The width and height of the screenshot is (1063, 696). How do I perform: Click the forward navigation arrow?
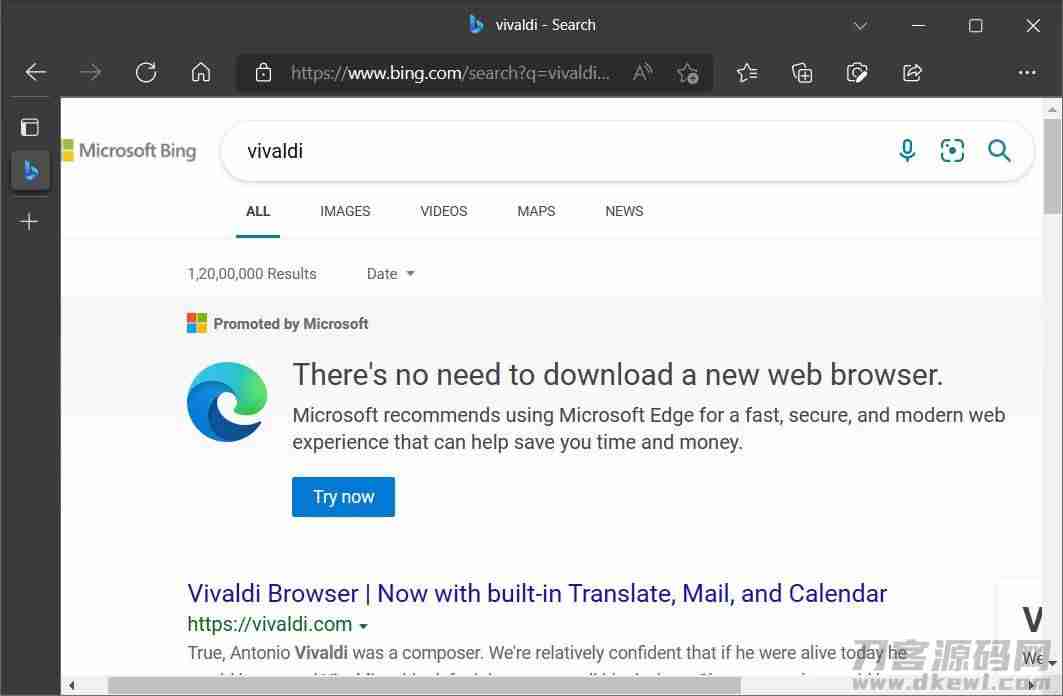(x=90, y=72)
